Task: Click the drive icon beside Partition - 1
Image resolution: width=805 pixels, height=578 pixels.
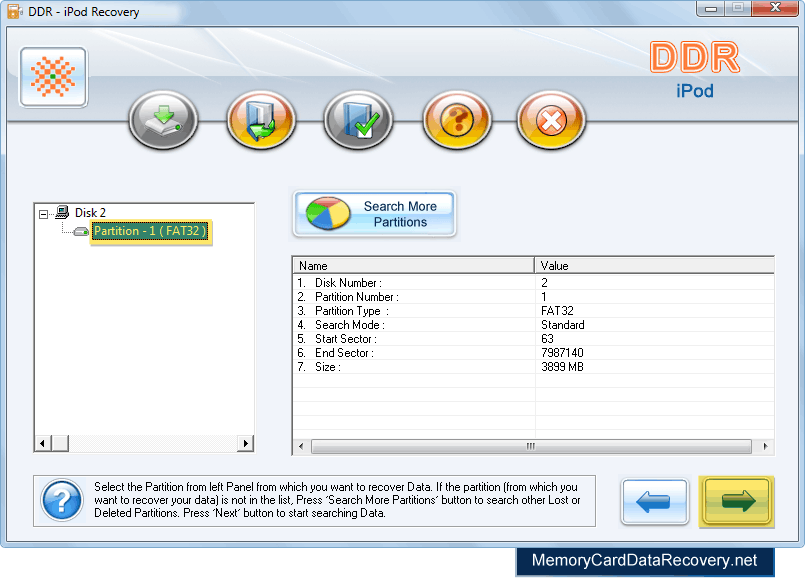Action: click(x=81, y=232)
